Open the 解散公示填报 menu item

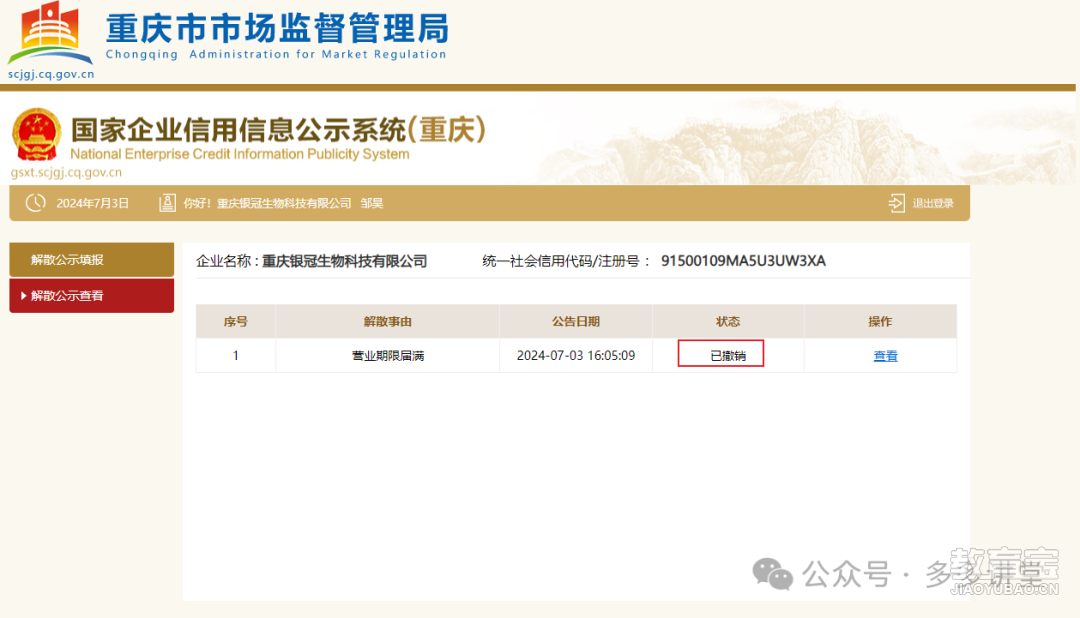click(92, 260)
